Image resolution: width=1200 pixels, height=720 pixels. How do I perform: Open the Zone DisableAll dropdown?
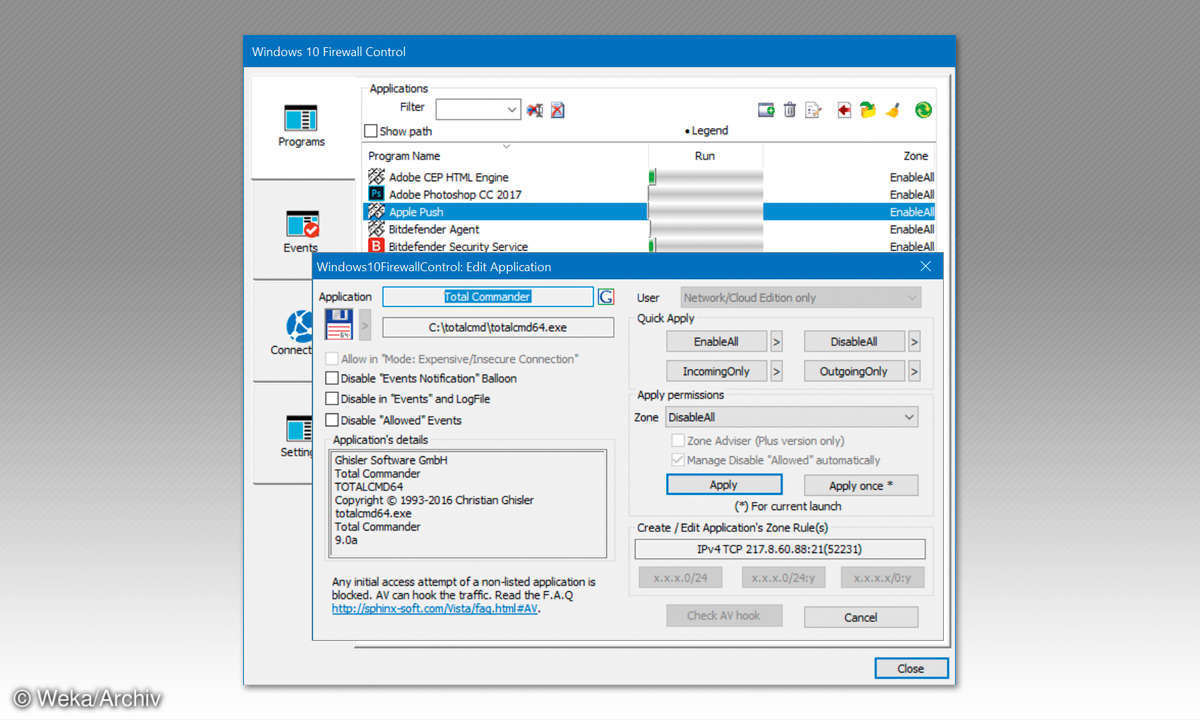(792, 417)
